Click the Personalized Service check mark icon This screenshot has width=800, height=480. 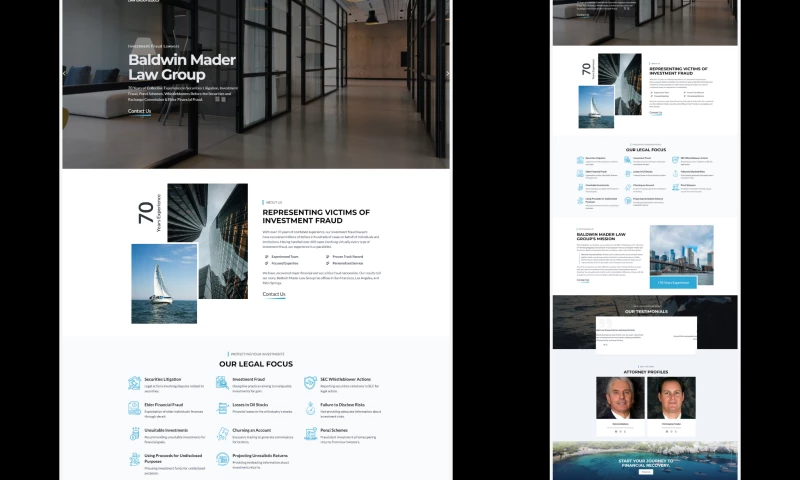coord(328,263)
